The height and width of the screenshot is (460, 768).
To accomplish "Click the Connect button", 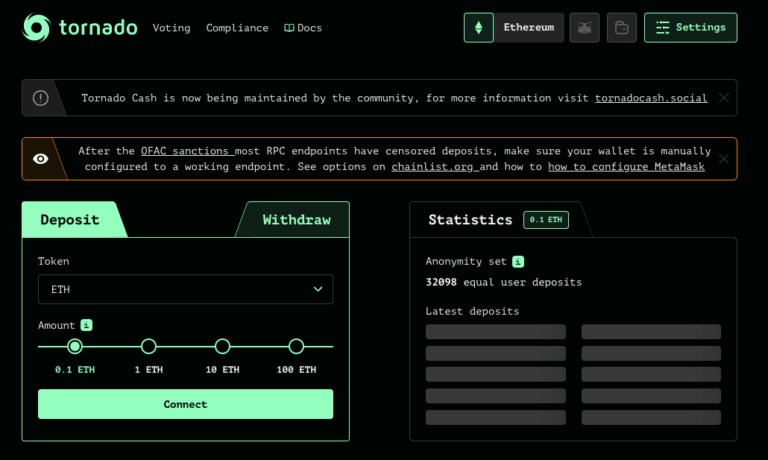I will pyautogui.click(x=186, y=404).
